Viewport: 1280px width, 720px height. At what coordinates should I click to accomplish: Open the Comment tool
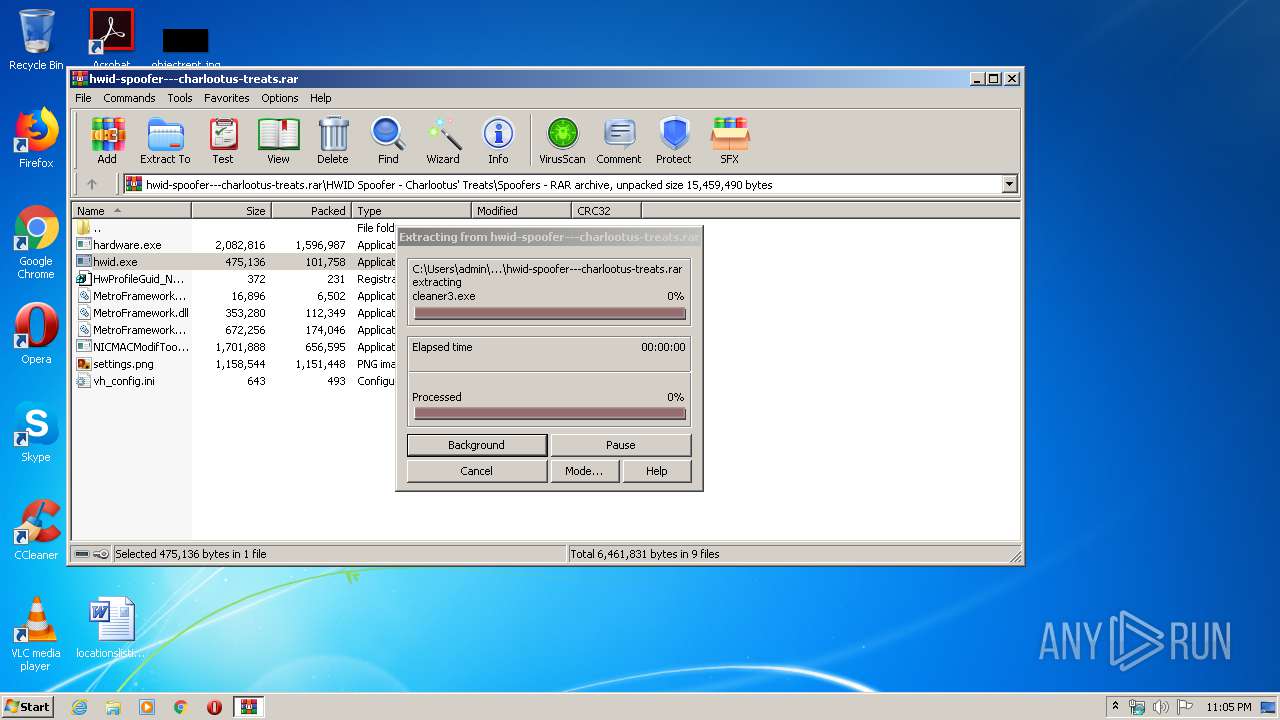click(619, 140)
